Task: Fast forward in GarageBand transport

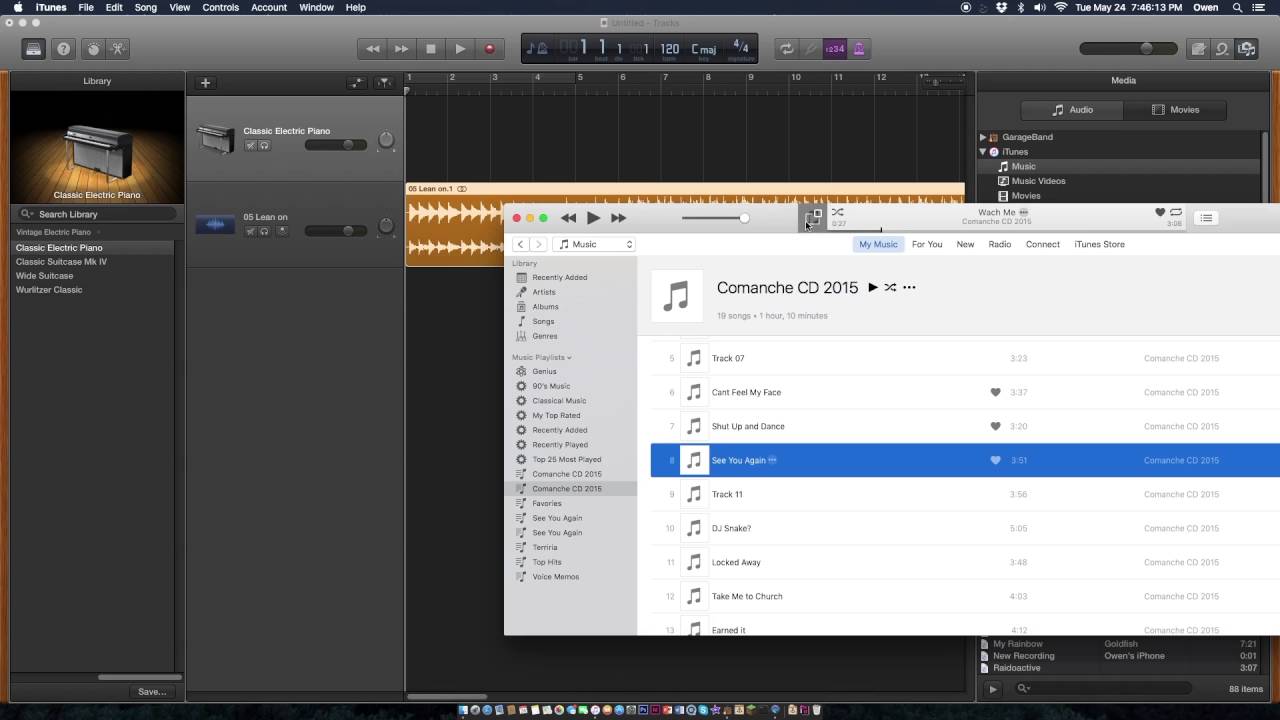Action: 401,49
